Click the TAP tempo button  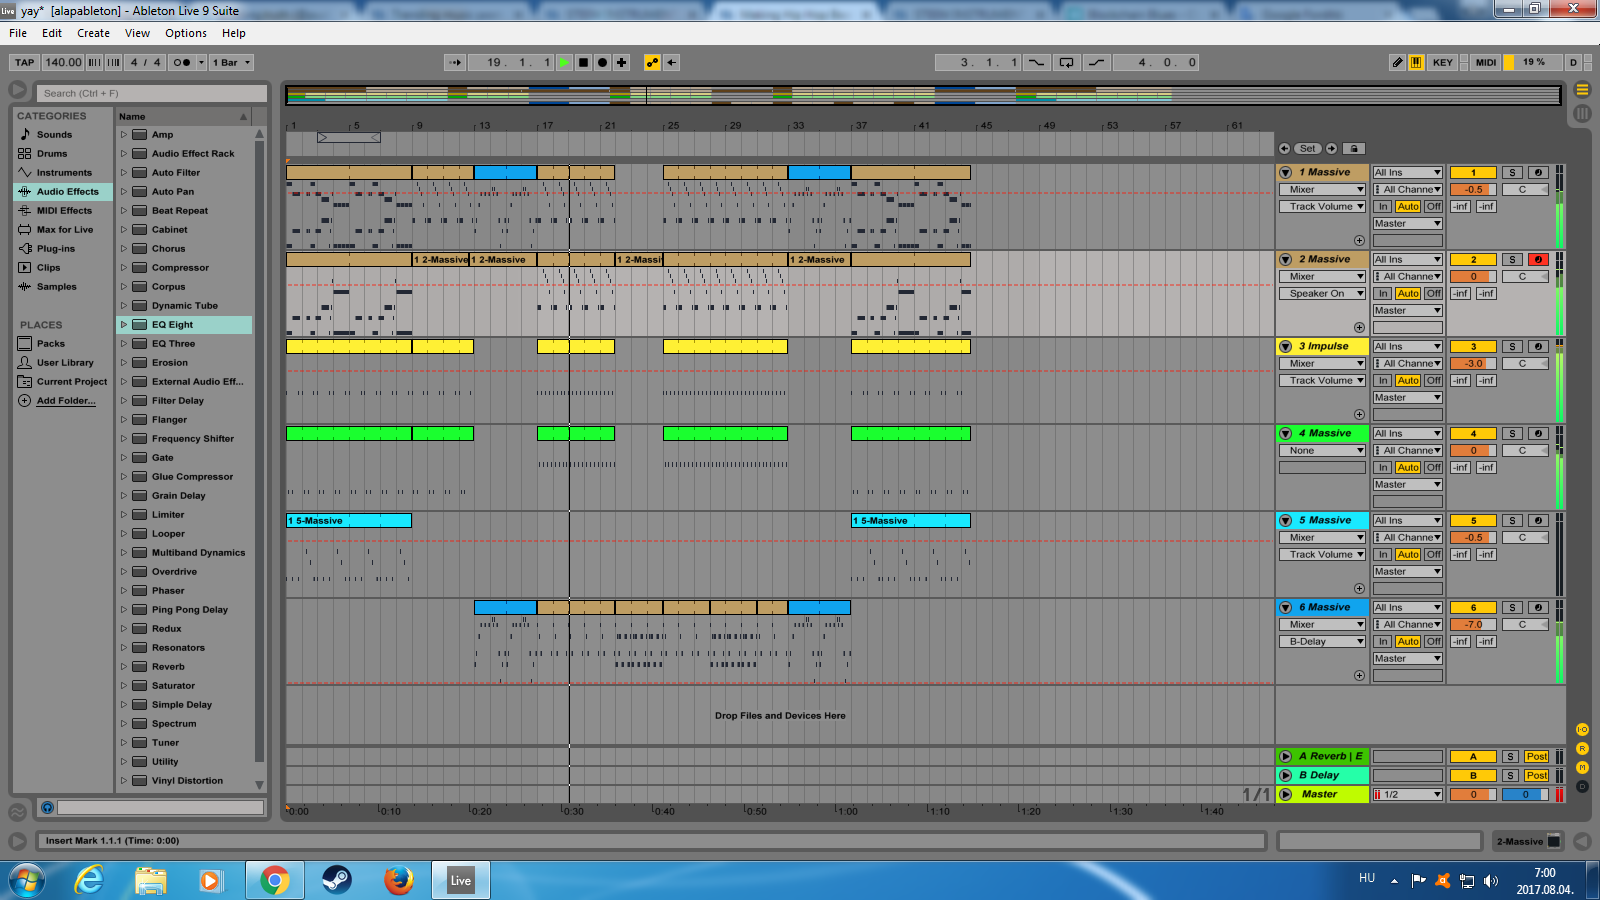pos(25,62)
